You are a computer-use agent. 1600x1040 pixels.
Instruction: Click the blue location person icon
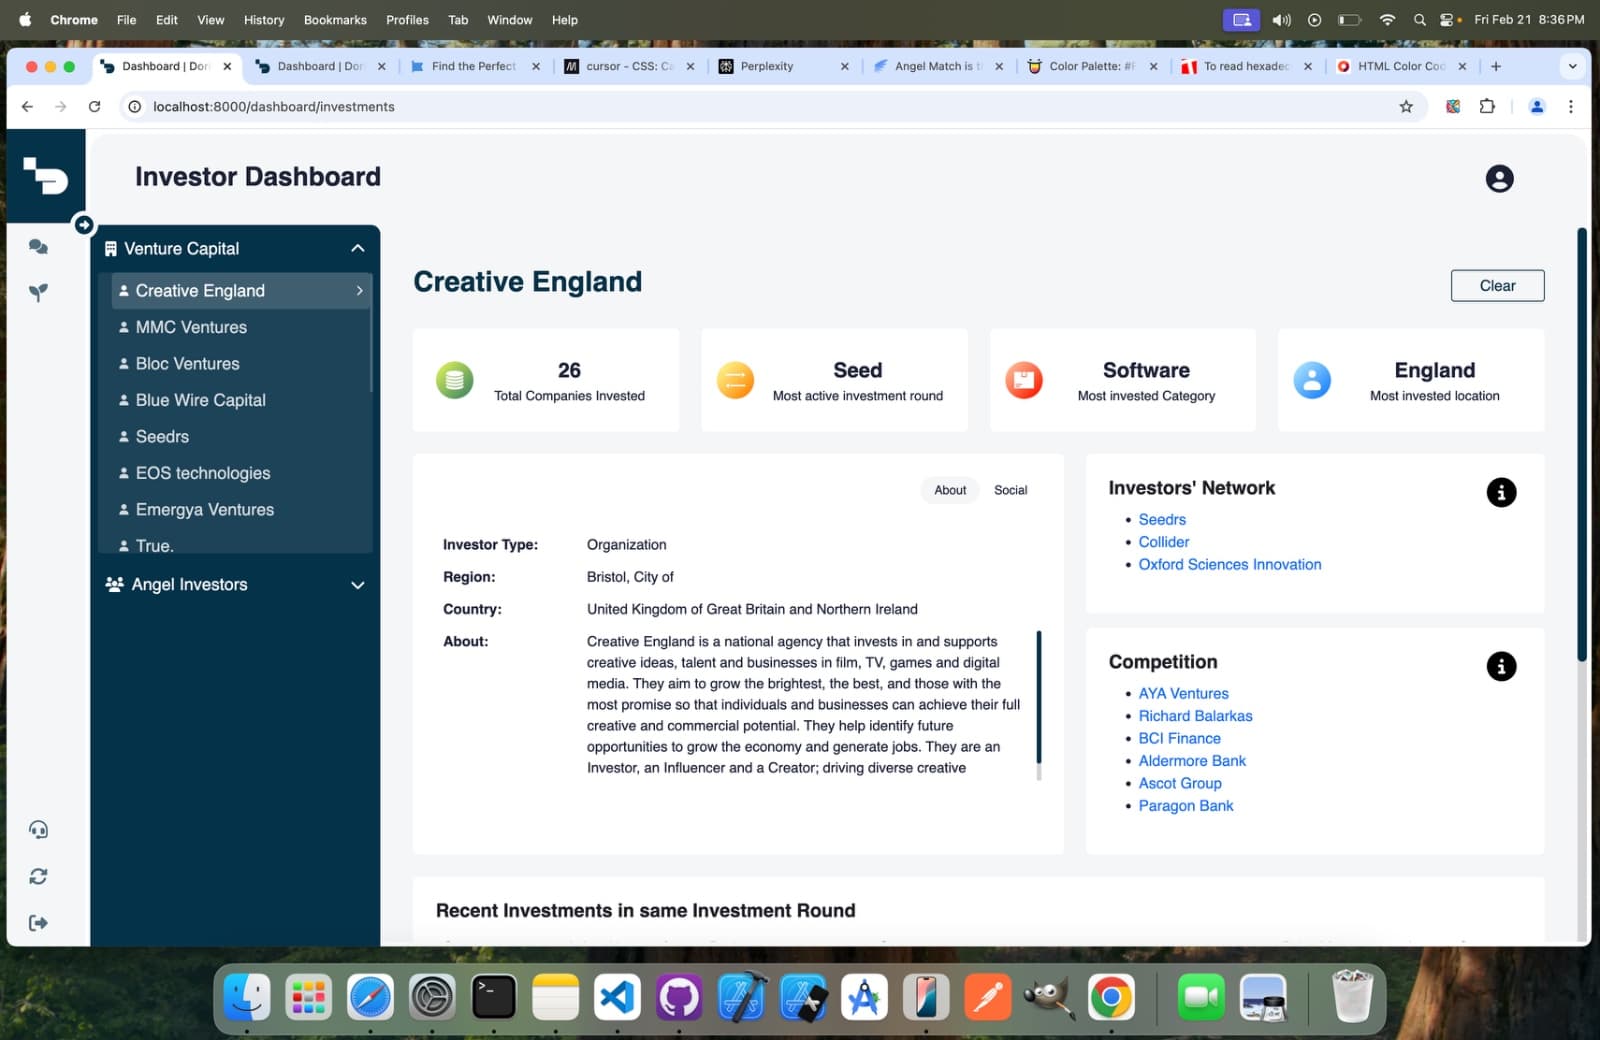coord(1312,380)
